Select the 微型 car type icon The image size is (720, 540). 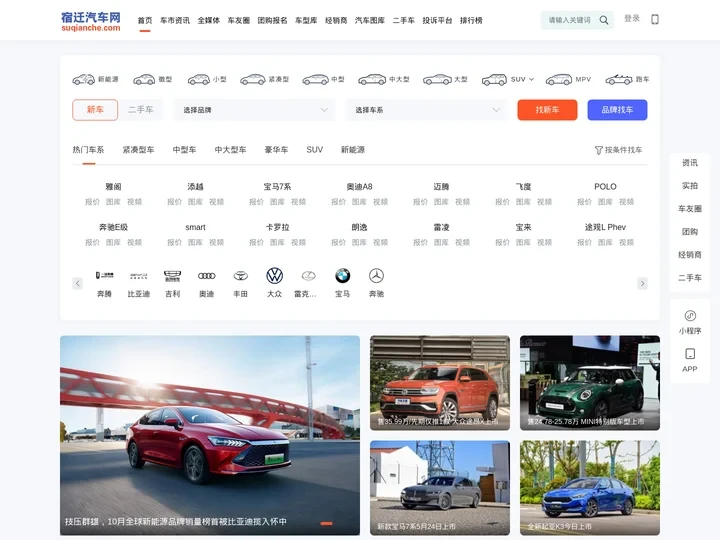tap(144, 79)
